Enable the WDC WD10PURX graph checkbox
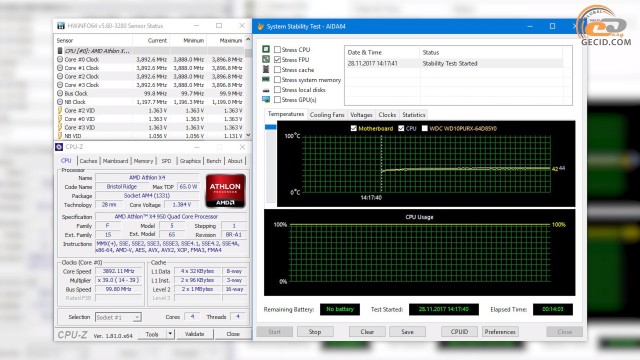The image size is (640, 360). [x=424, y=128]
